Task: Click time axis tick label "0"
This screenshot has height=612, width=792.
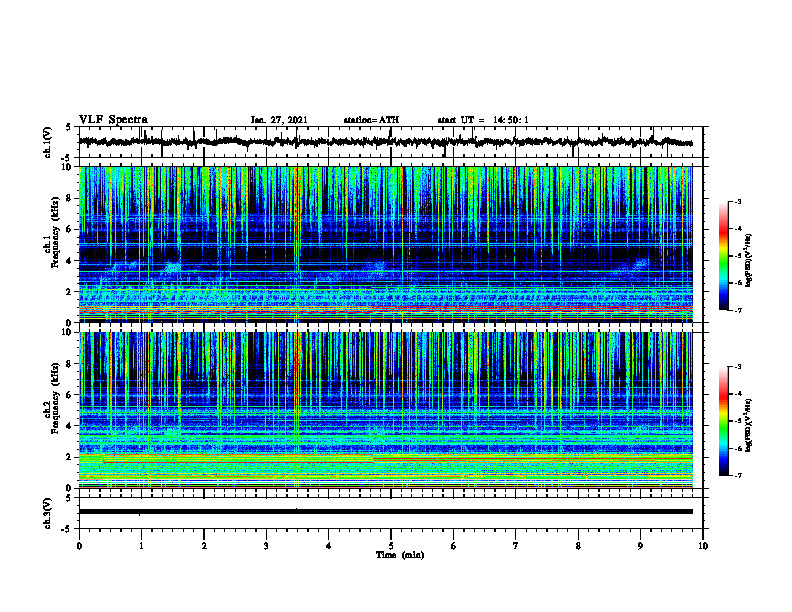Action: (x=79, y=546)
